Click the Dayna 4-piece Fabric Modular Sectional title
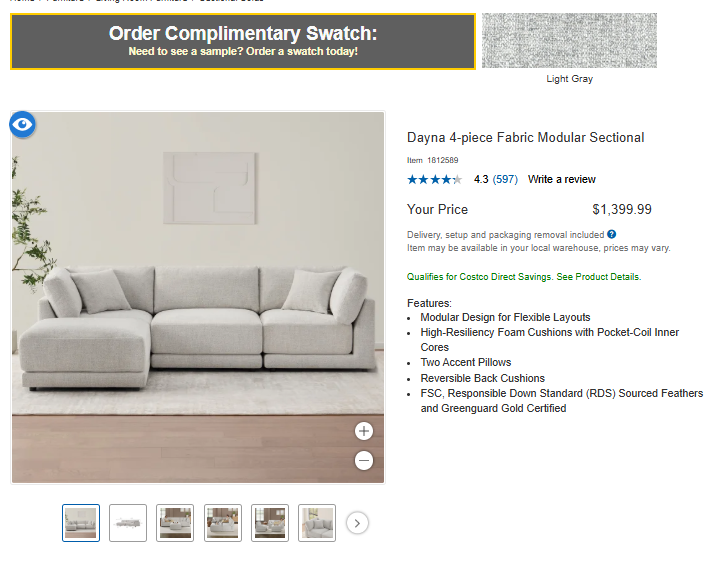The width and height of the screenshot is (709, 568). [525, 138]
